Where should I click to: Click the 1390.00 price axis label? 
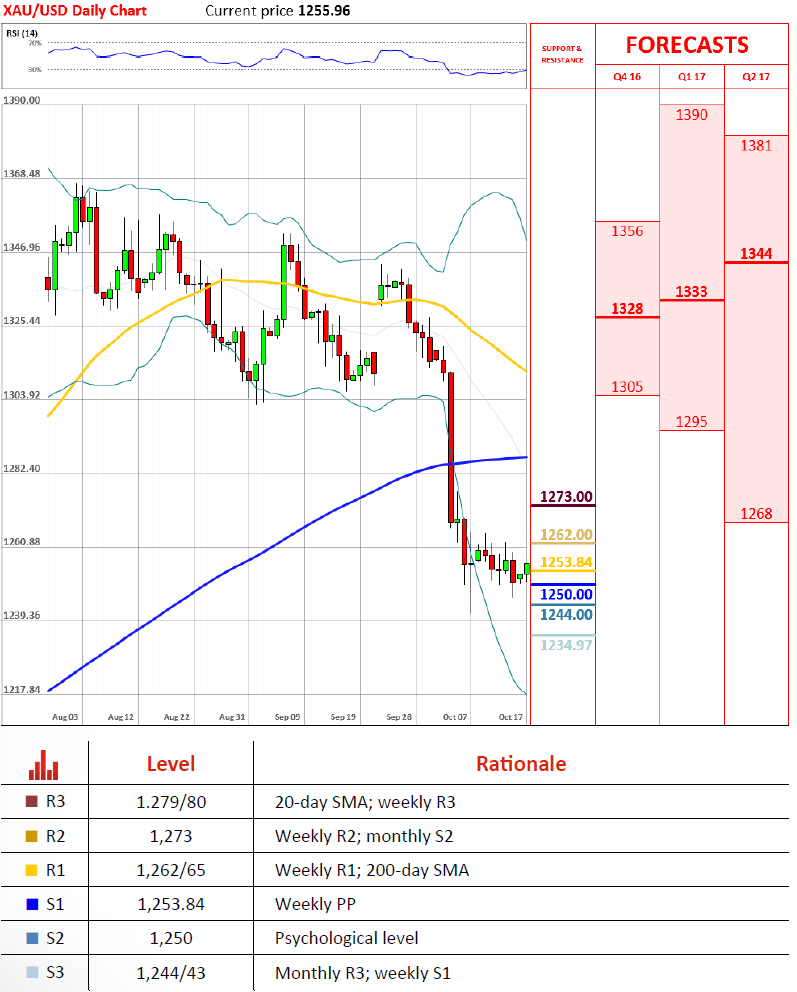[x=22, y=100]
